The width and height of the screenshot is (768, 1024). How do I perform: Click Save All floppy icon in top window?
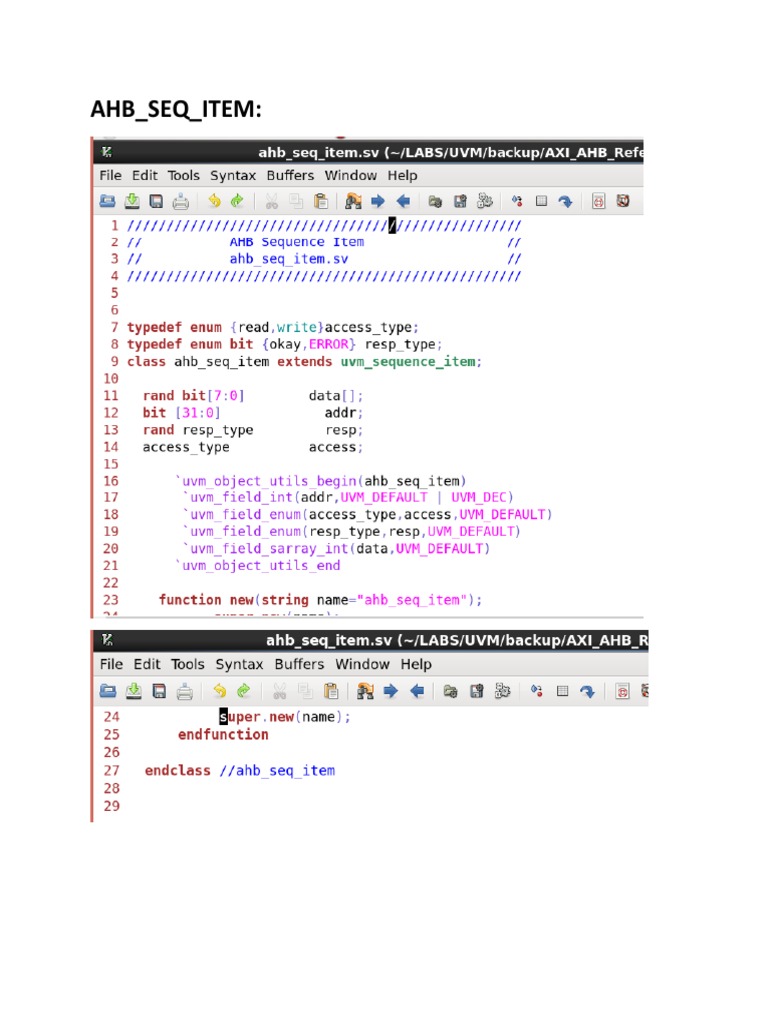(156, 201)
